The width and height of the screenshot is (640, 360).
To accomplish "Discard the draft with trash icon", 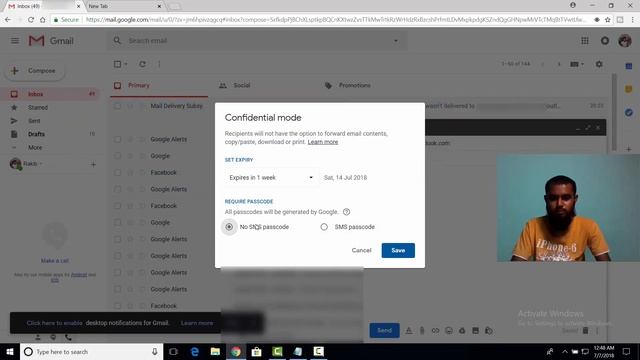I will pos(585,330).
